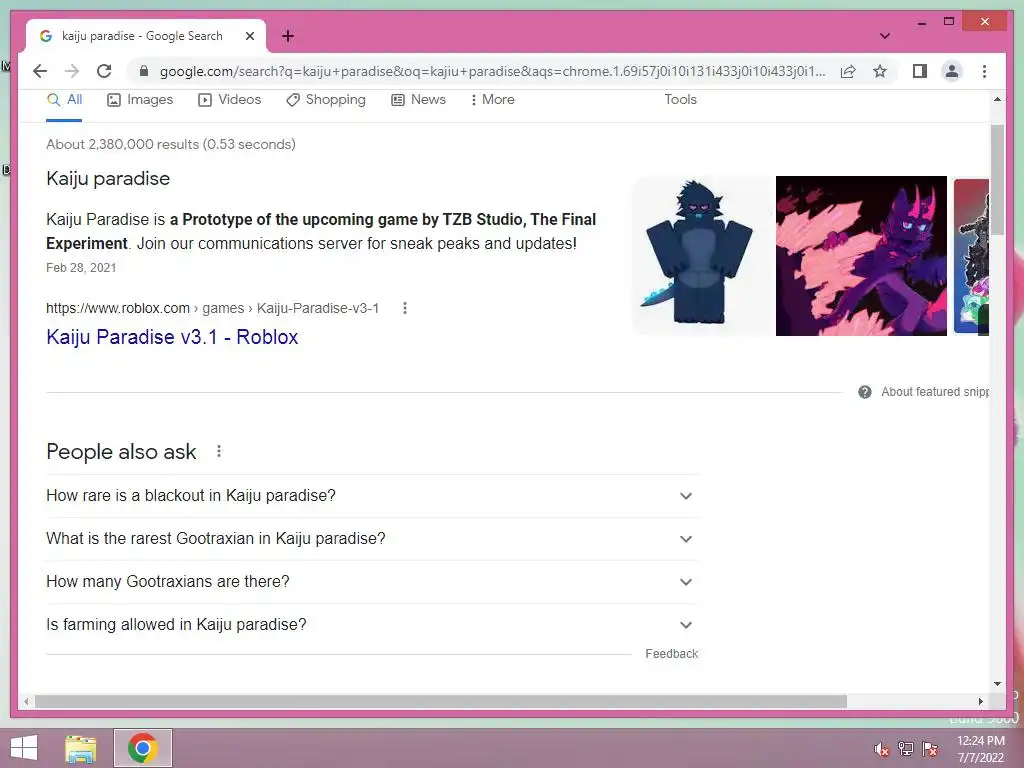
Task: Click the horizontal scrollbar right arrow
Action: (x=980, y=701)
